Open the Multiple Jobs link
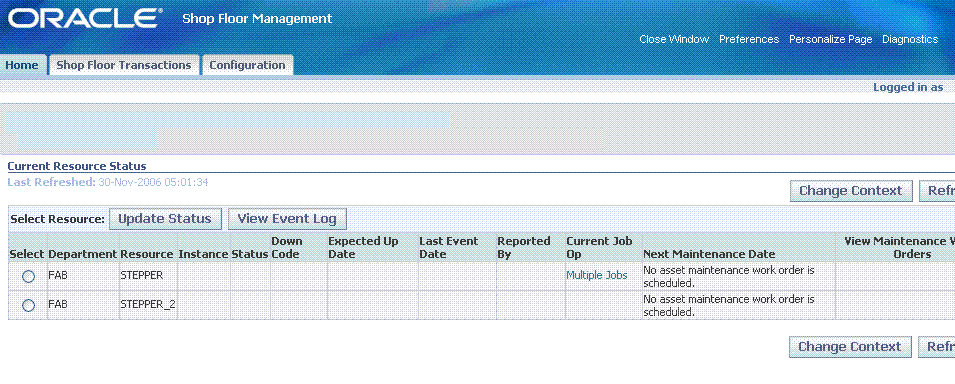955x384 pixels. tap(596, 276)
